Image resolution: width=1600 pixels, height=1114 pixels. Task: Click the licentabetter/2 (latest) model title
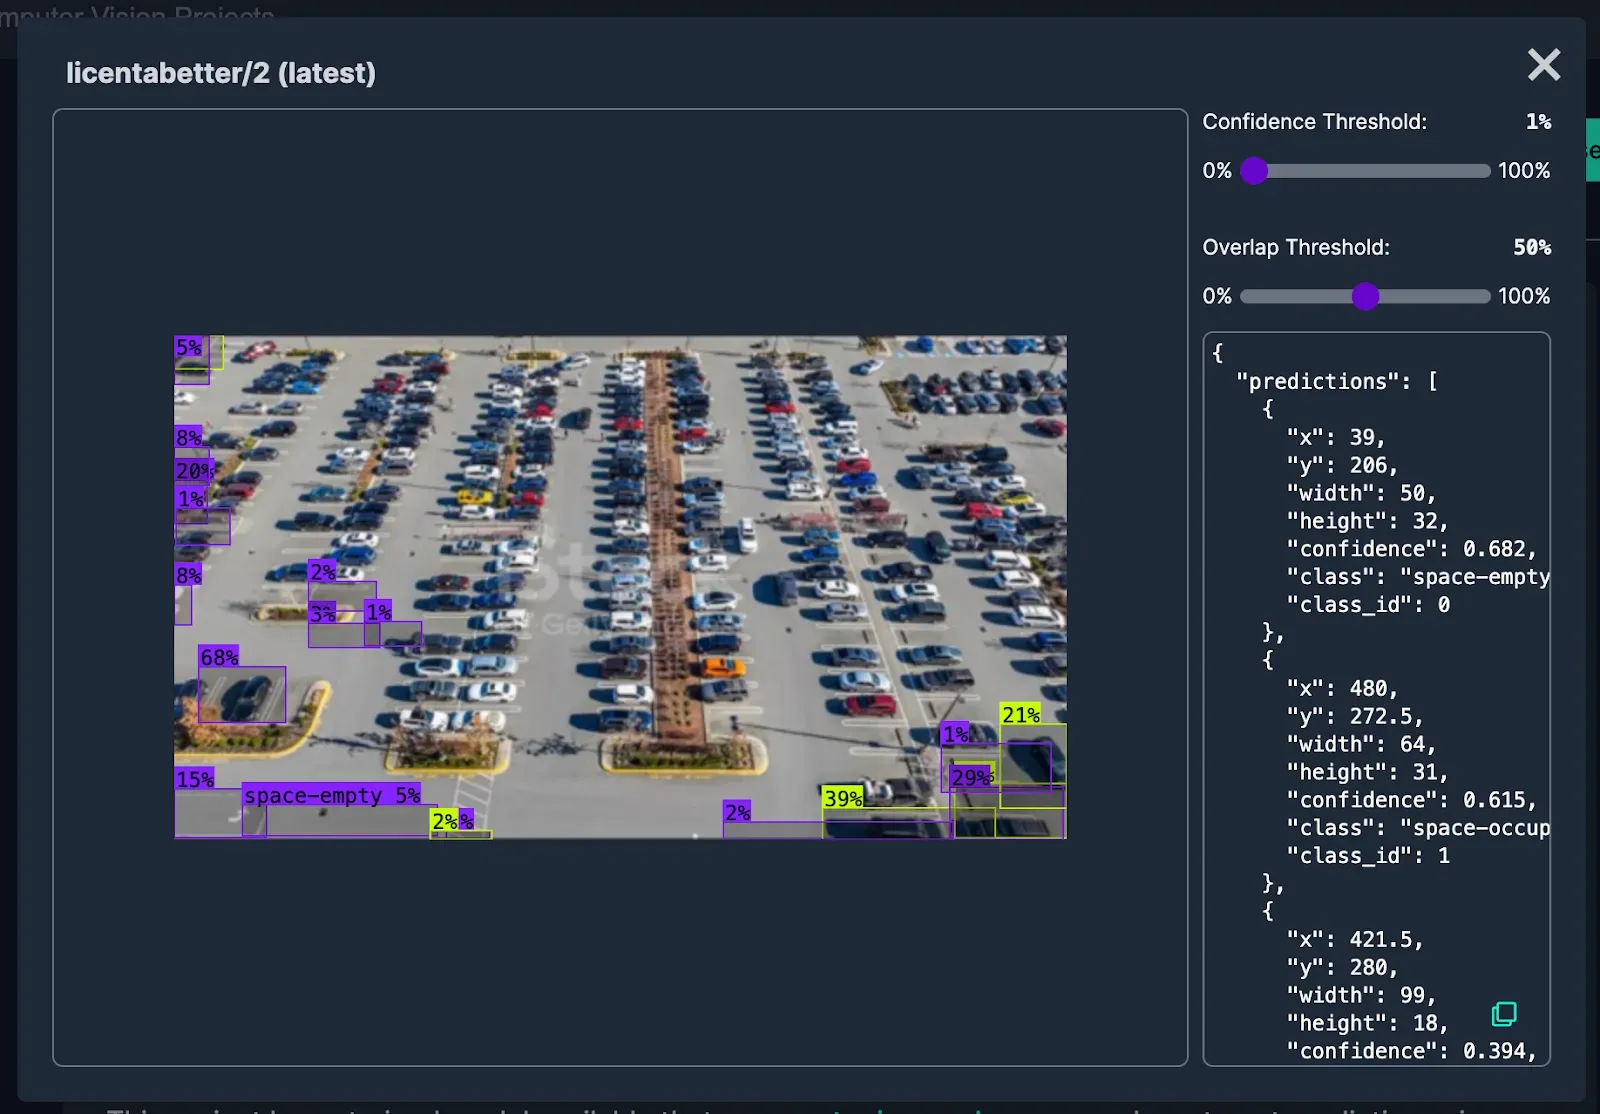(221, 73)
